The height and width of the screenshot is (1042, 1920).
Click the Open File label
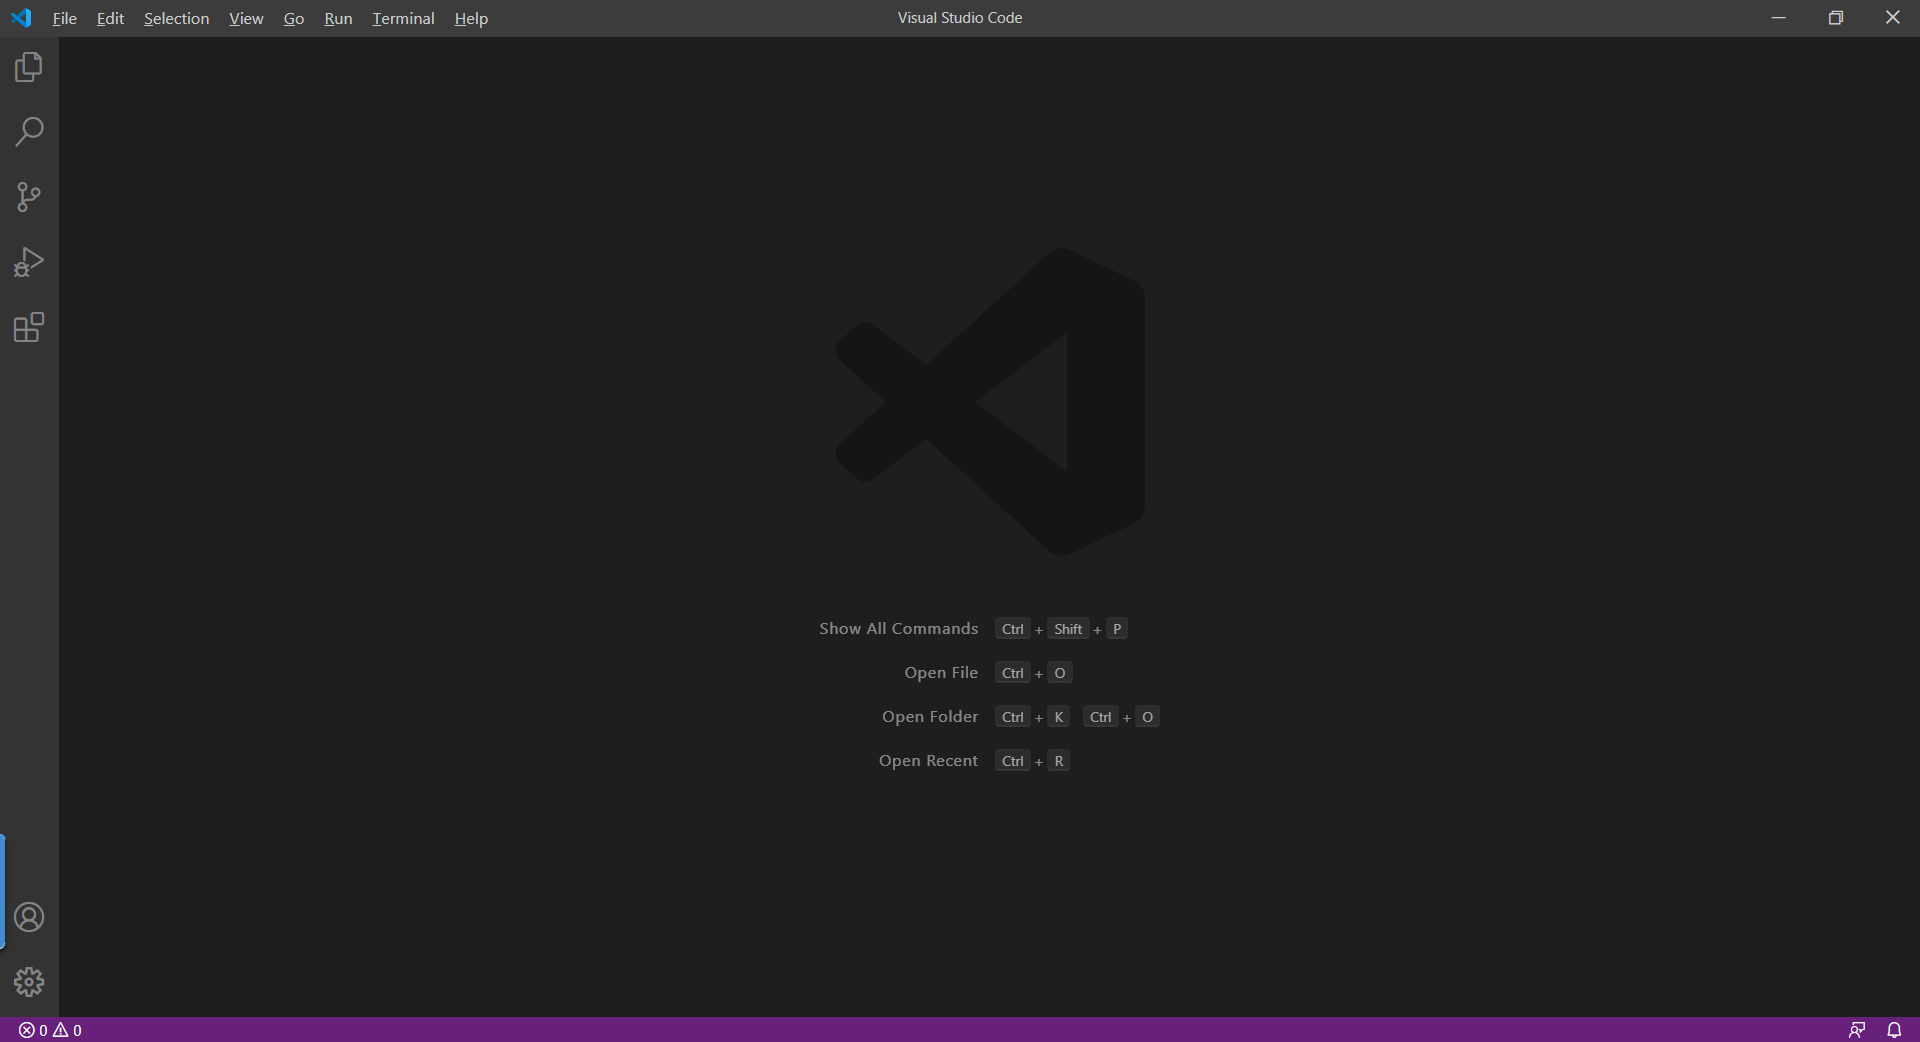[x=941, y=673]
